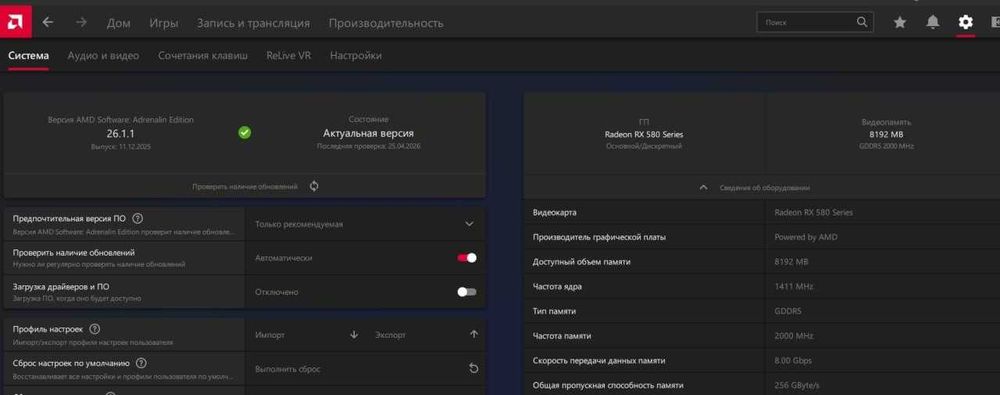Click the search magnifier icon
This screenshot has height=395, width=1000.
(862, 22)
